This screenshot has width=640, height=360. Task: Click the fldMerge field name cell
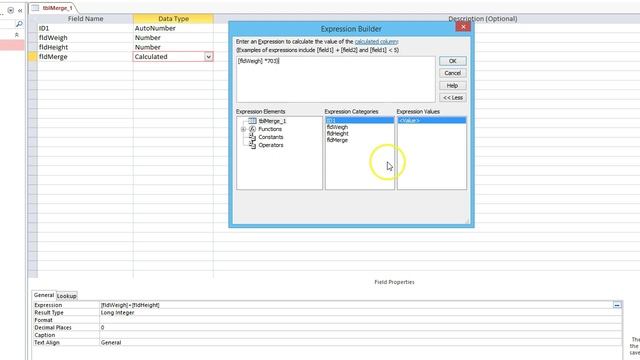pyautogui.click(x=85, y=57)
